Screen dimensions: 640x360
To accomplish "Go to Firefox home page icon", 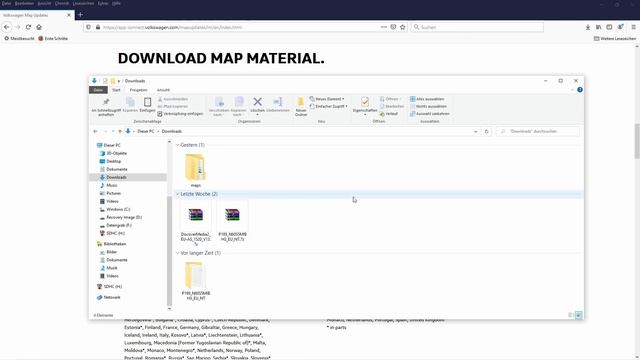I will pos(39,27).
